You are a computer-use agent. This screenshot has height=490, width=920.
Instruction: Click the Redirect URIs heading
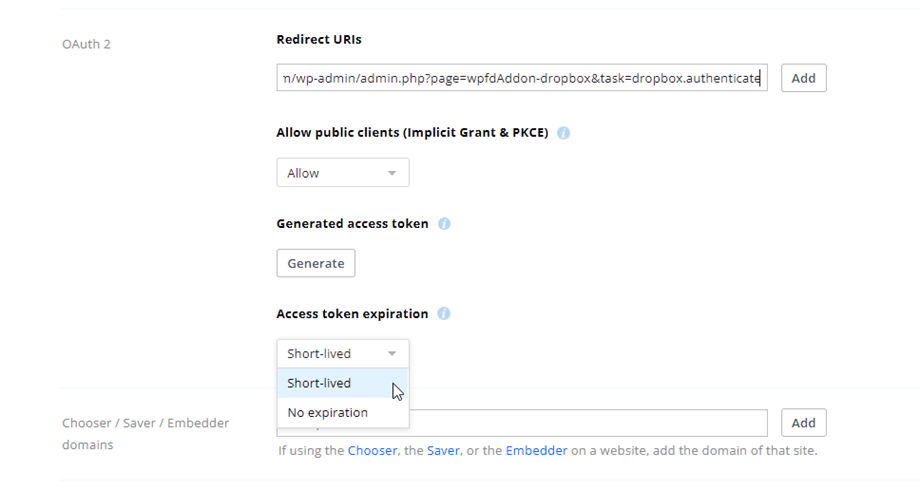tap(319, 40)
